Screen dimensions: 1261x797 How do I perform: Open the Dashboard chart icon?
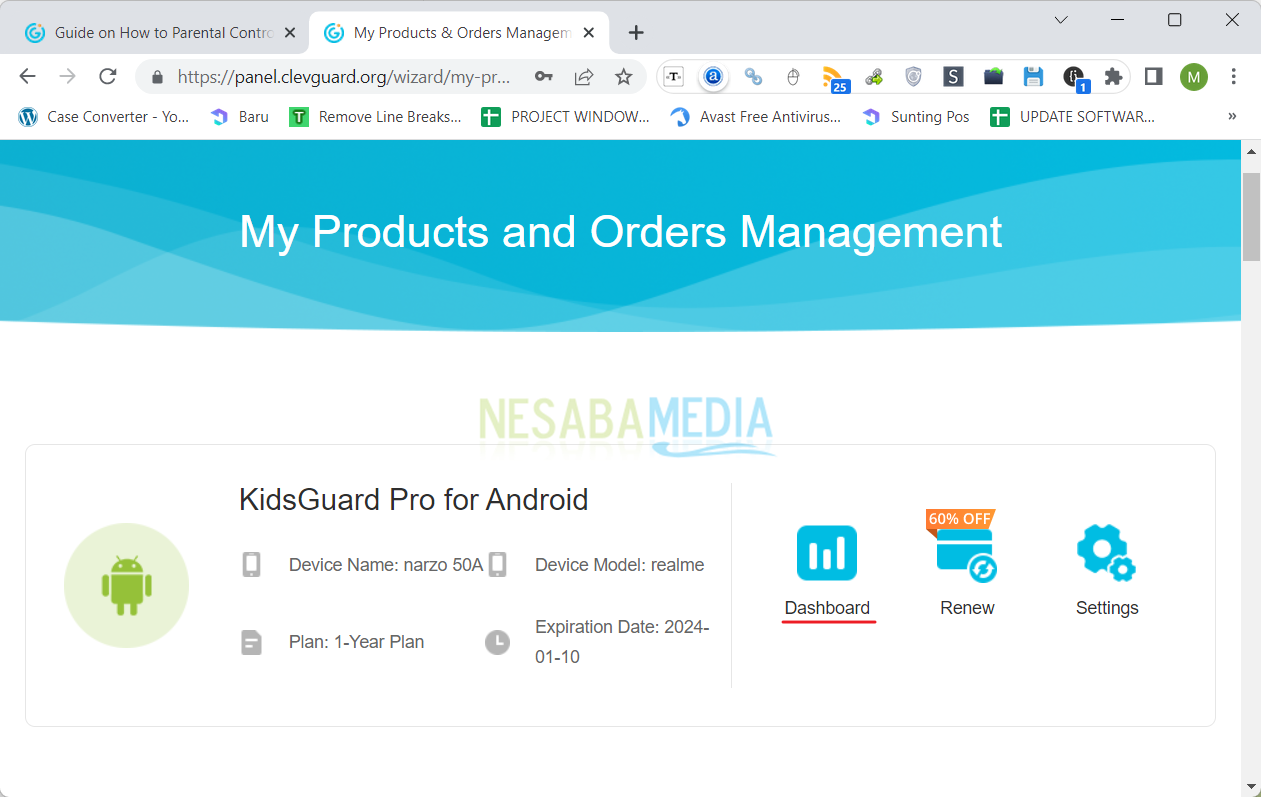827,553
